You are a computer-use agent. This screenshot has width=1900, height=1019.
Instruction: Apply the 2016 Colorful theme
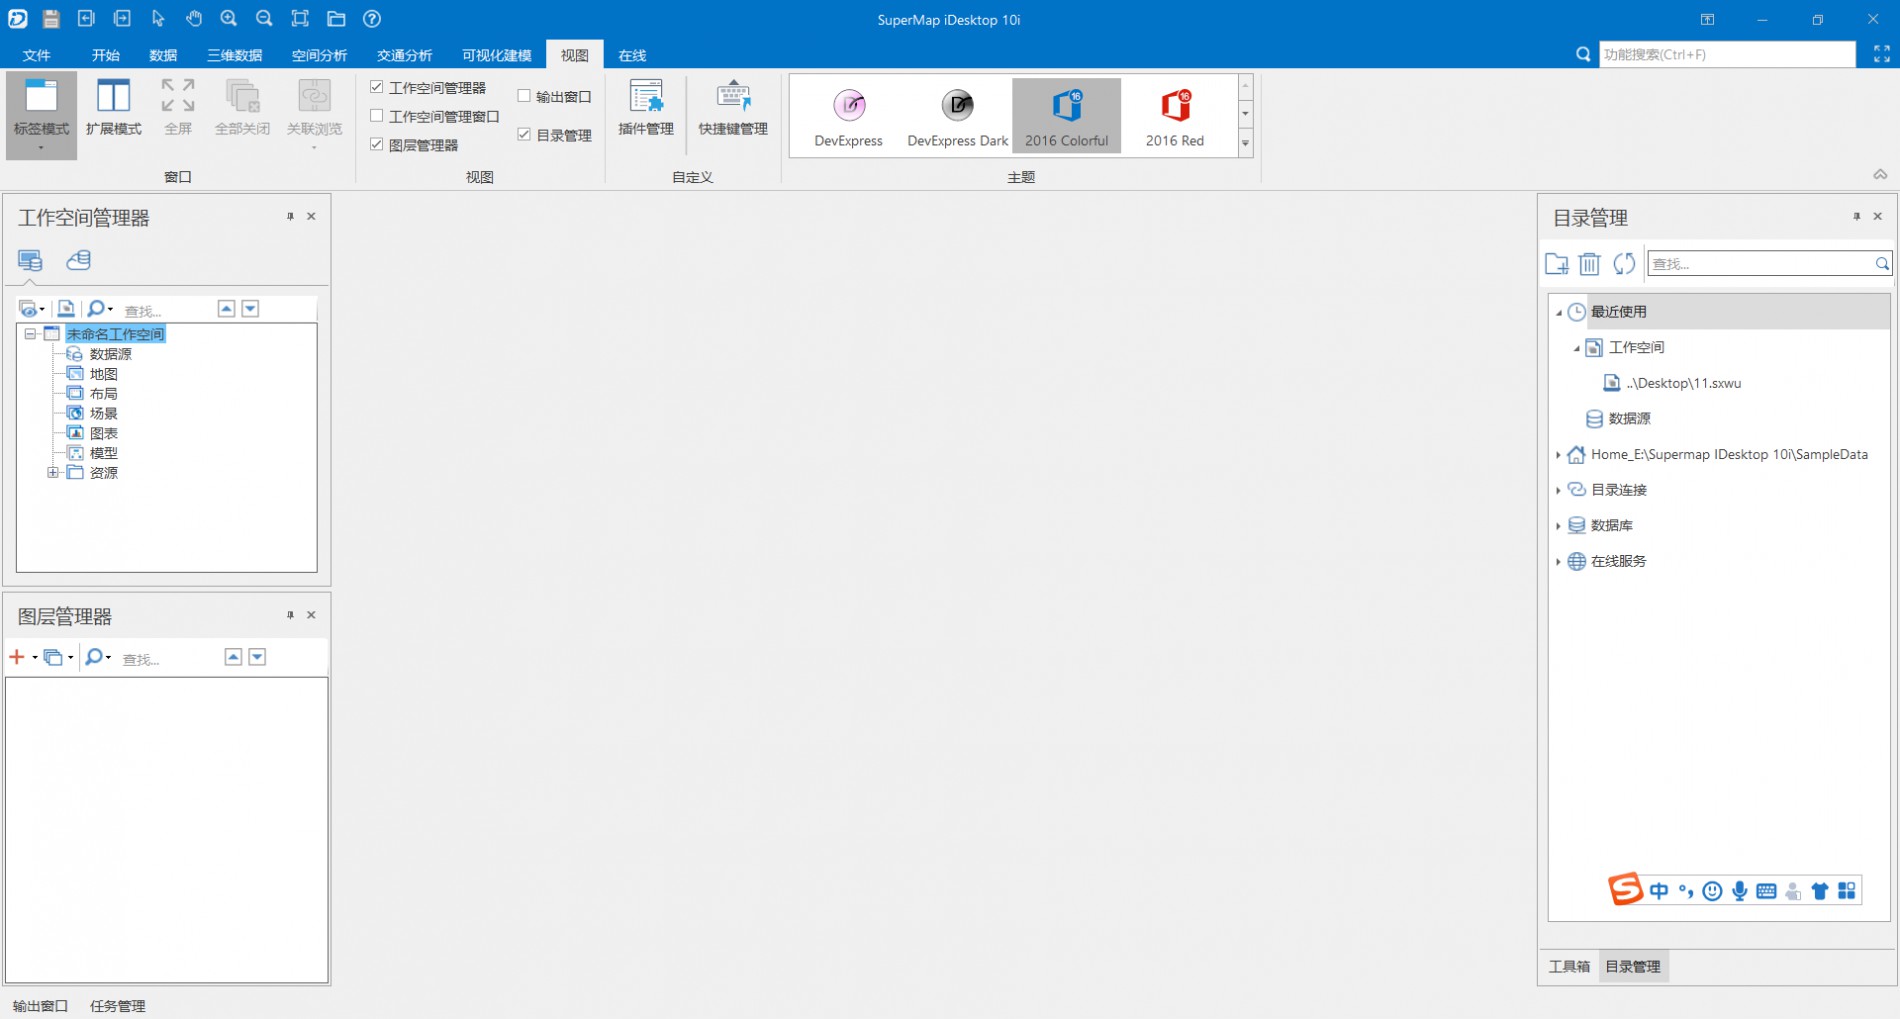pos(1066,116)
